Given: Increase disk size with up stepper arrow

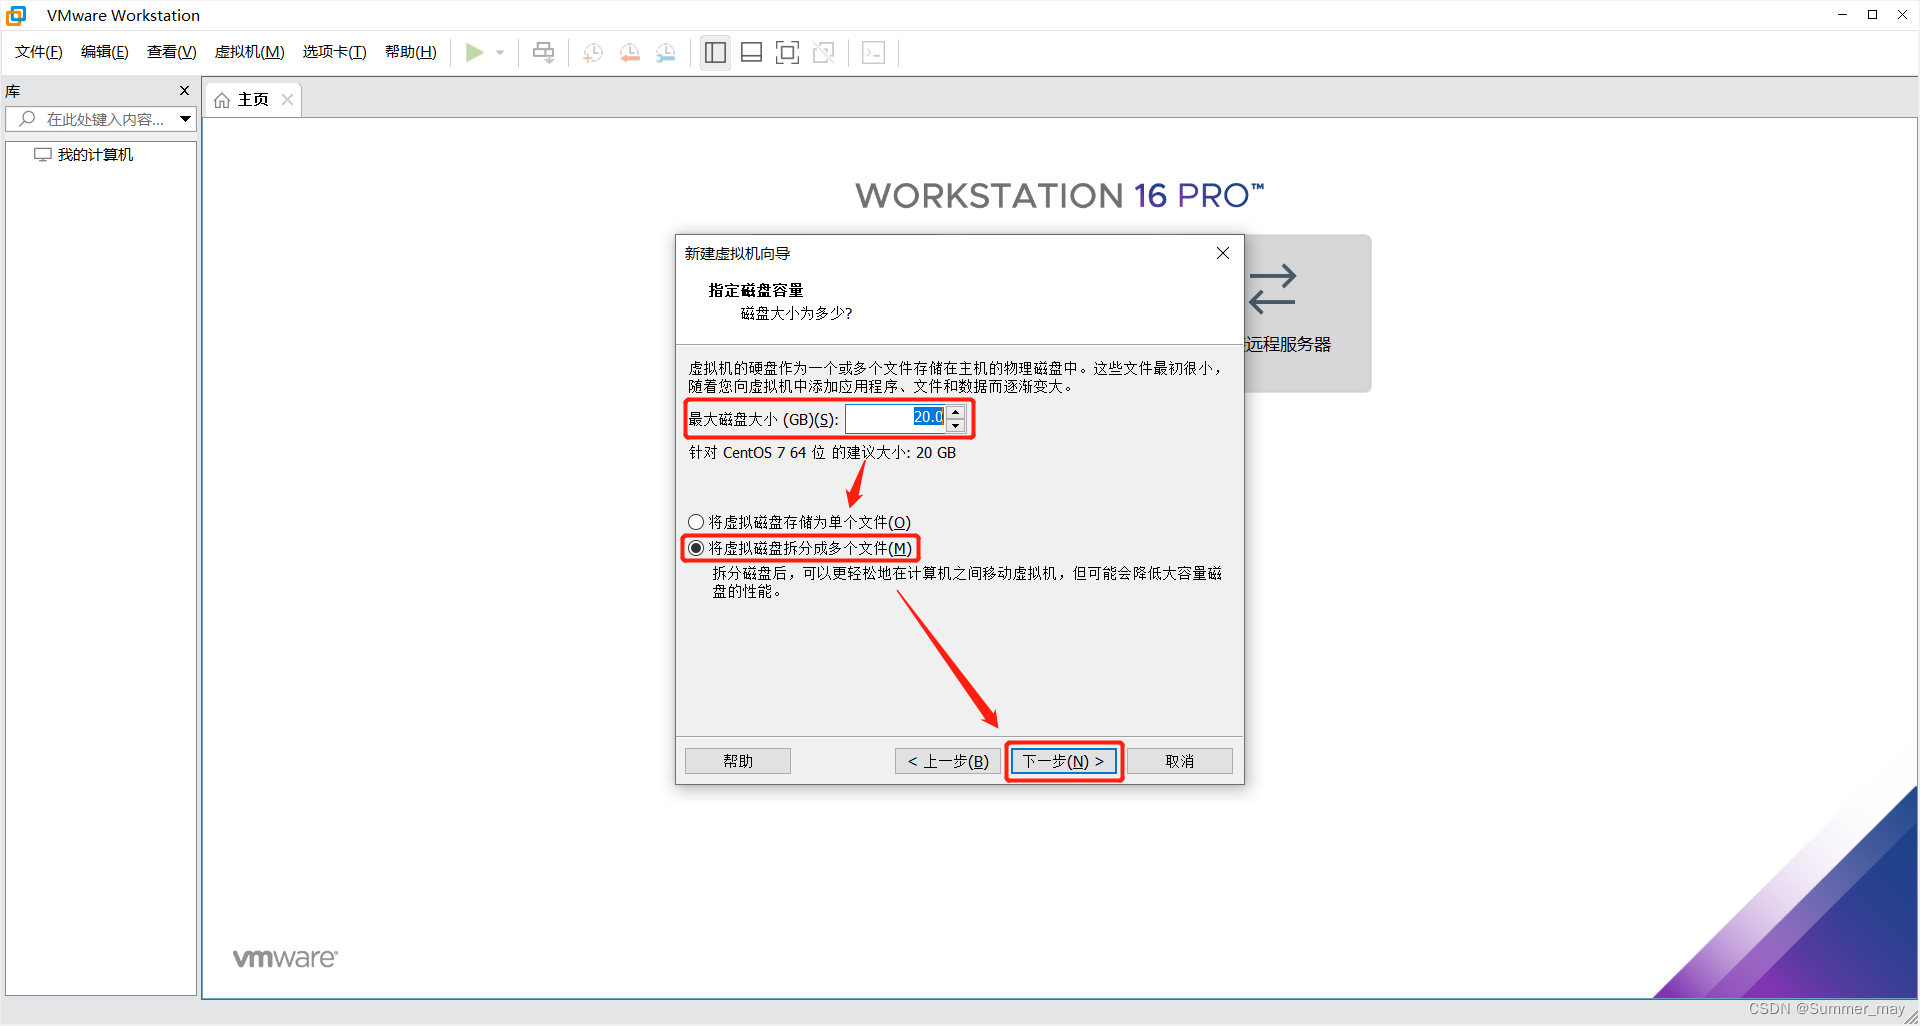Looking at the screenshot, I should [x=956, y=411].
